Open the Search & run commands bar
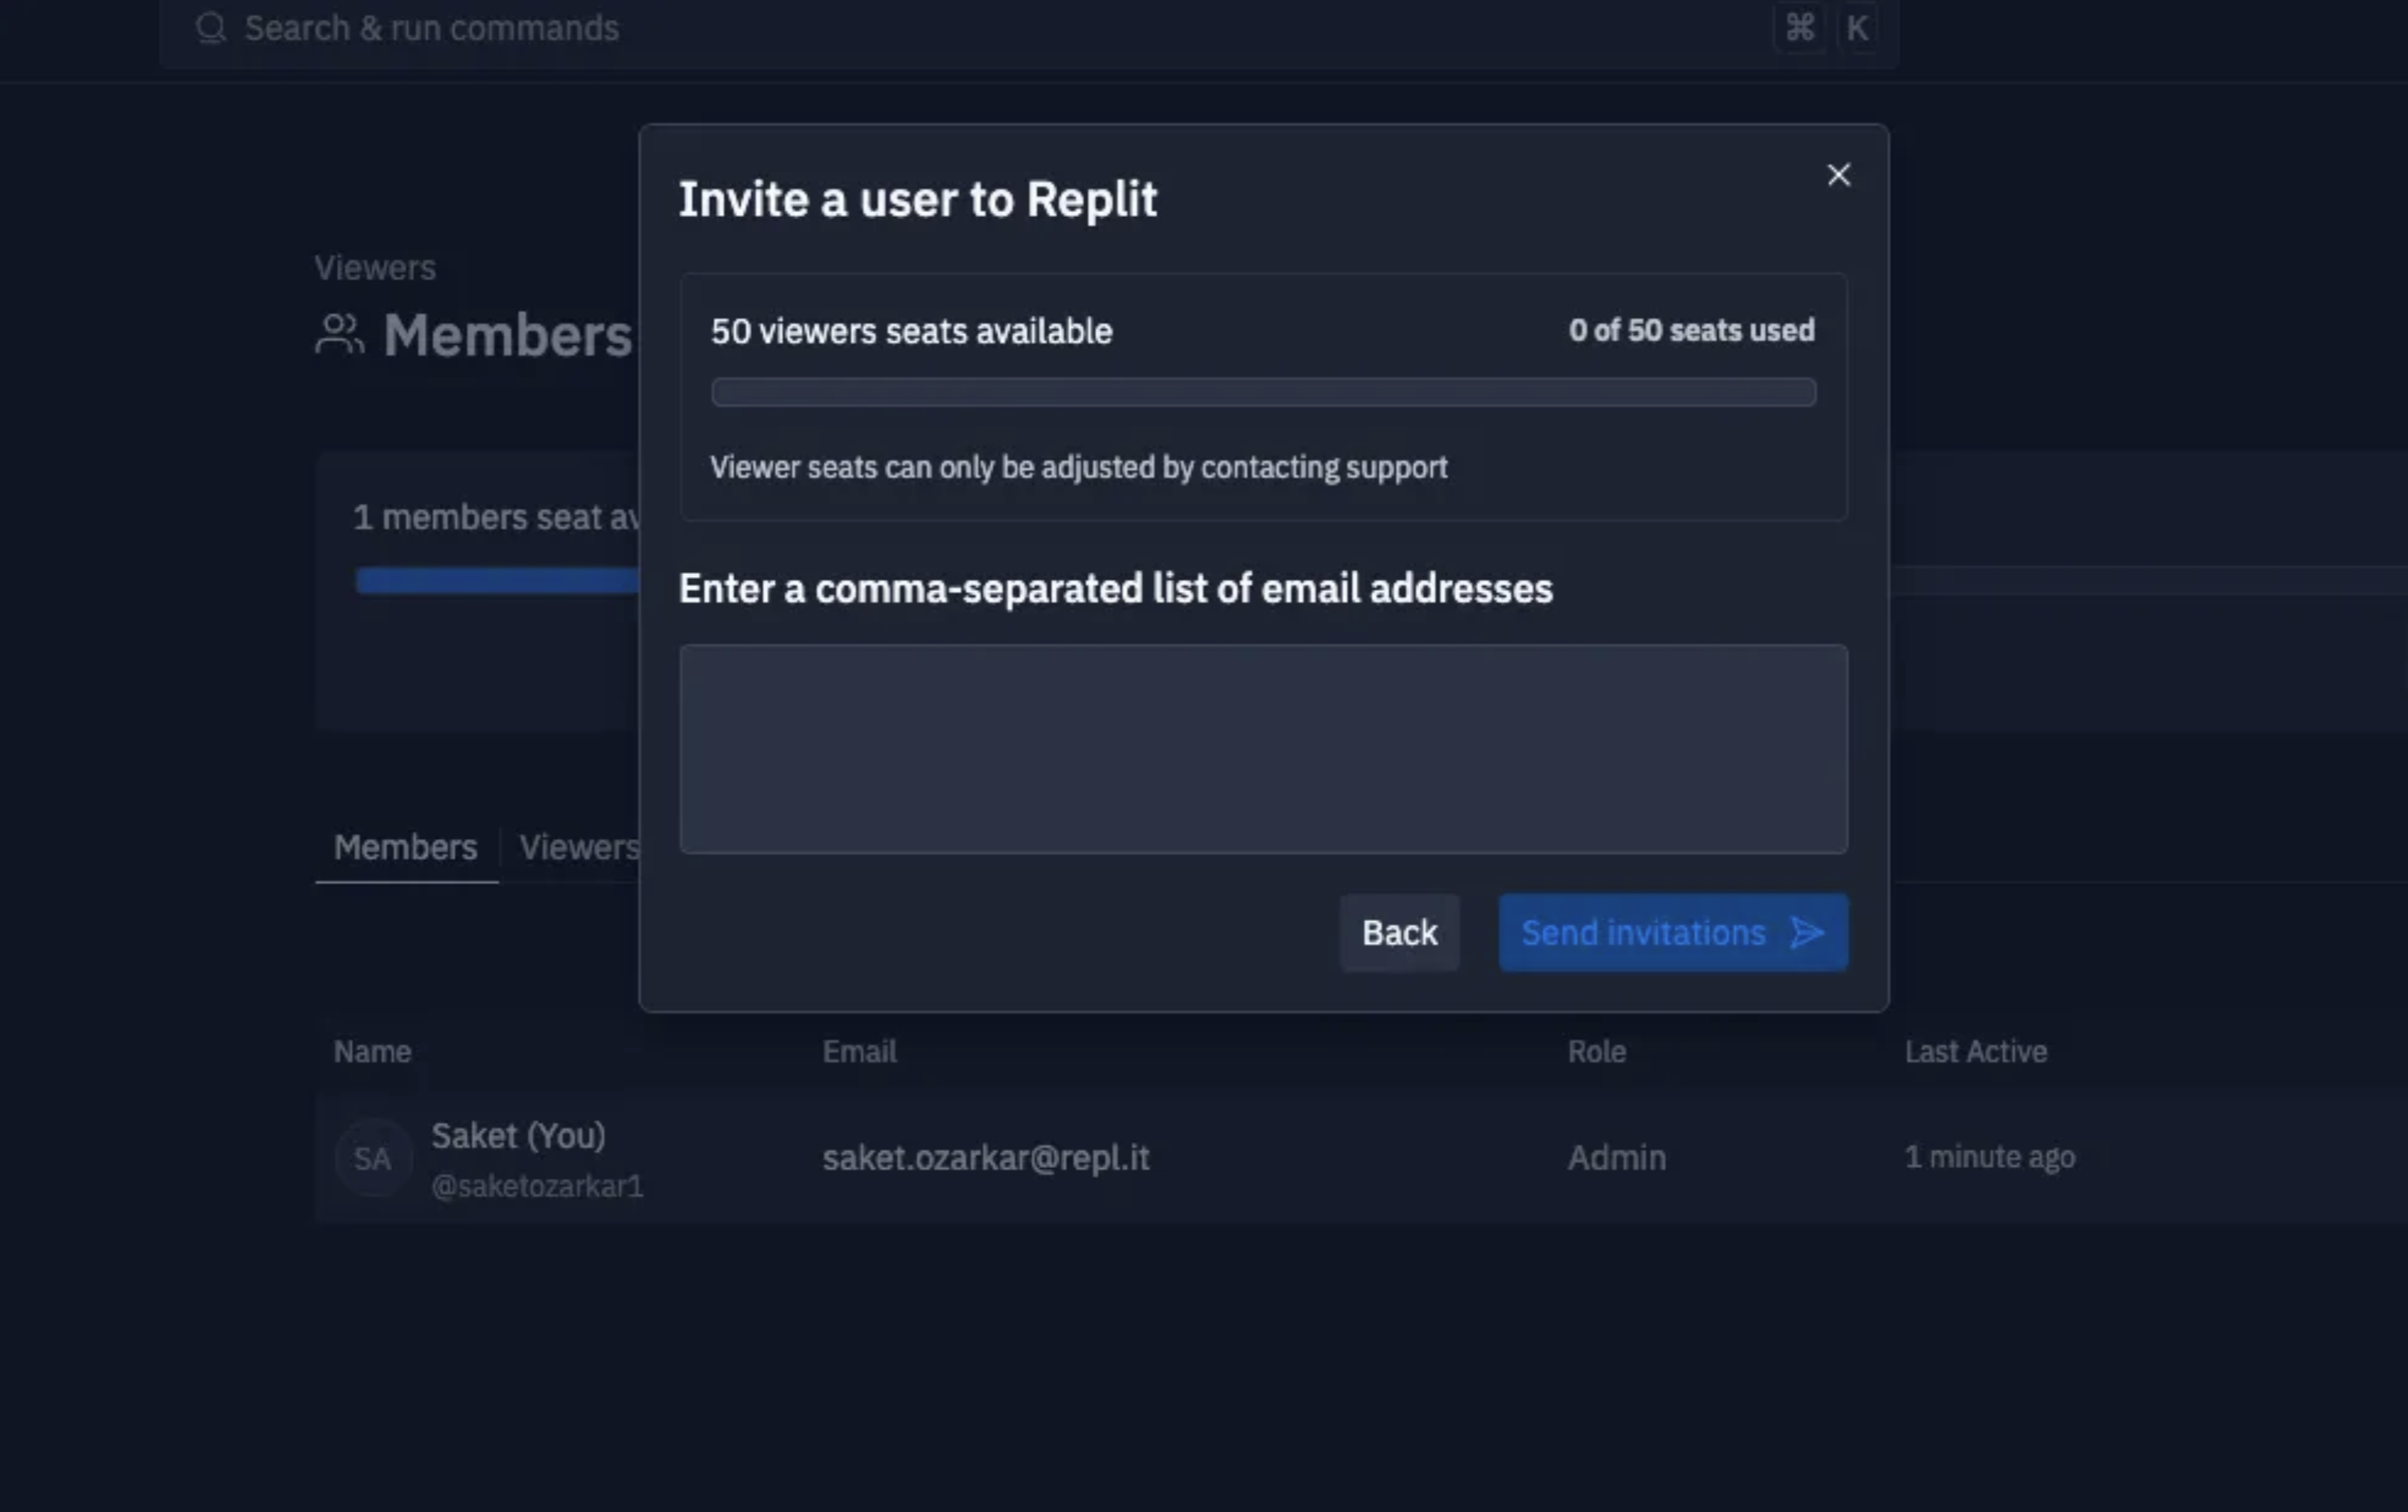Image resolution: width=2408 pixels, height=1512 pixels. 1028,30
